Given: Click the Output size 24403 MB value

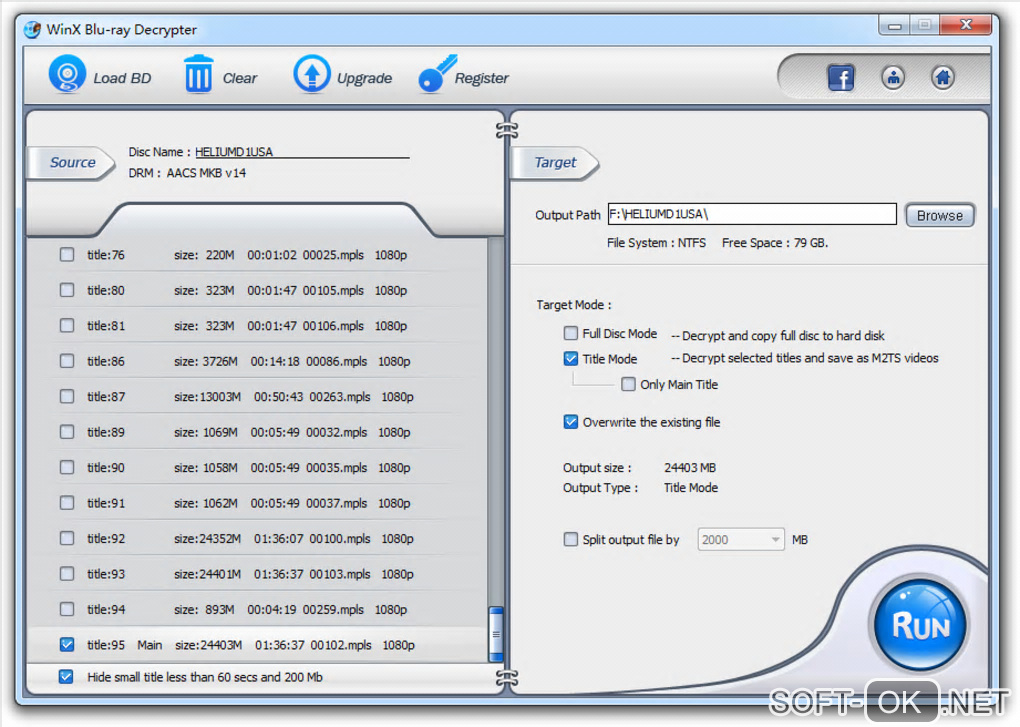Looking at the screenshot, I should 690,468.
